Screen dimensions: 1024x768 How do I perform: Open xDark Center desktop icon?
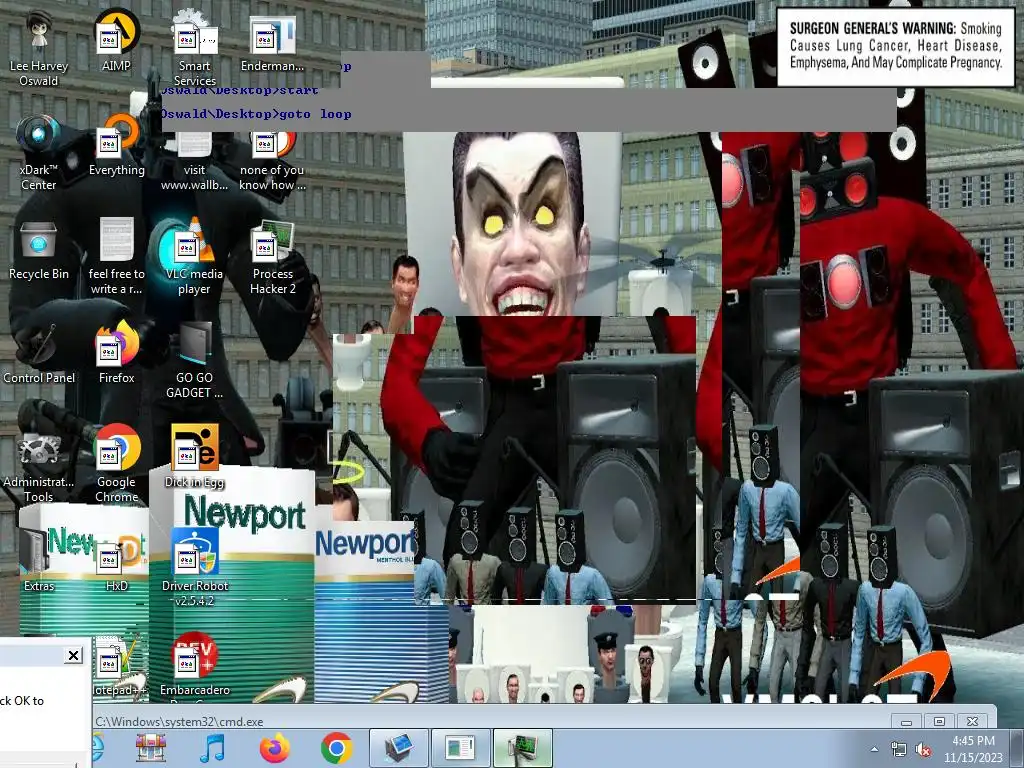(x=39, y=152)
